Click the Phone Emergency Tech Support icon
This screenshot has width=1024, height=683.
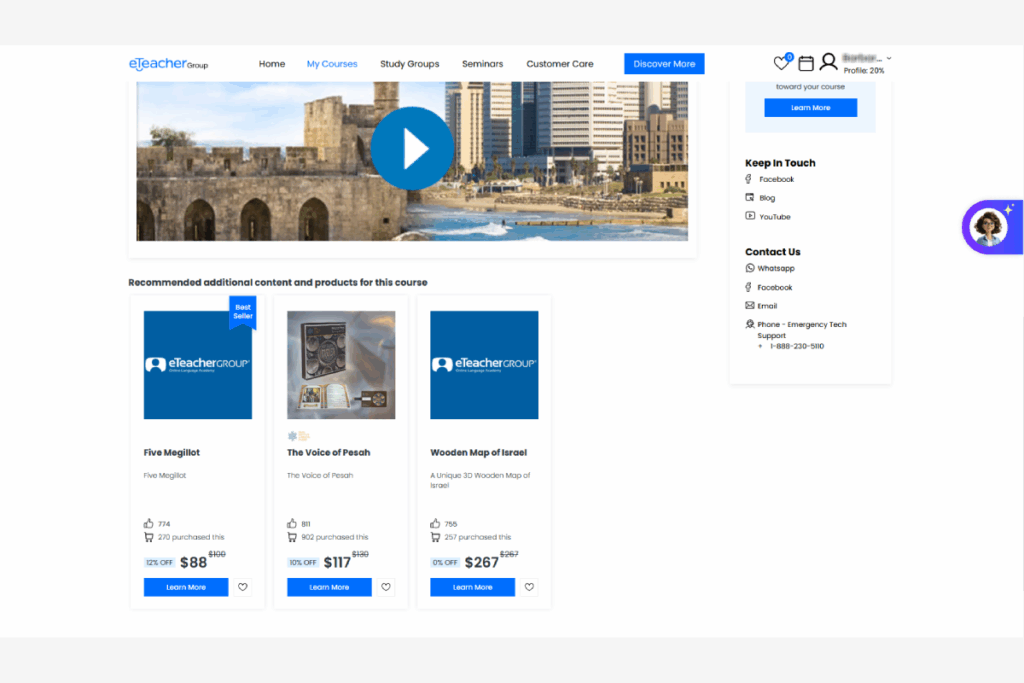(x=750, y=324)
